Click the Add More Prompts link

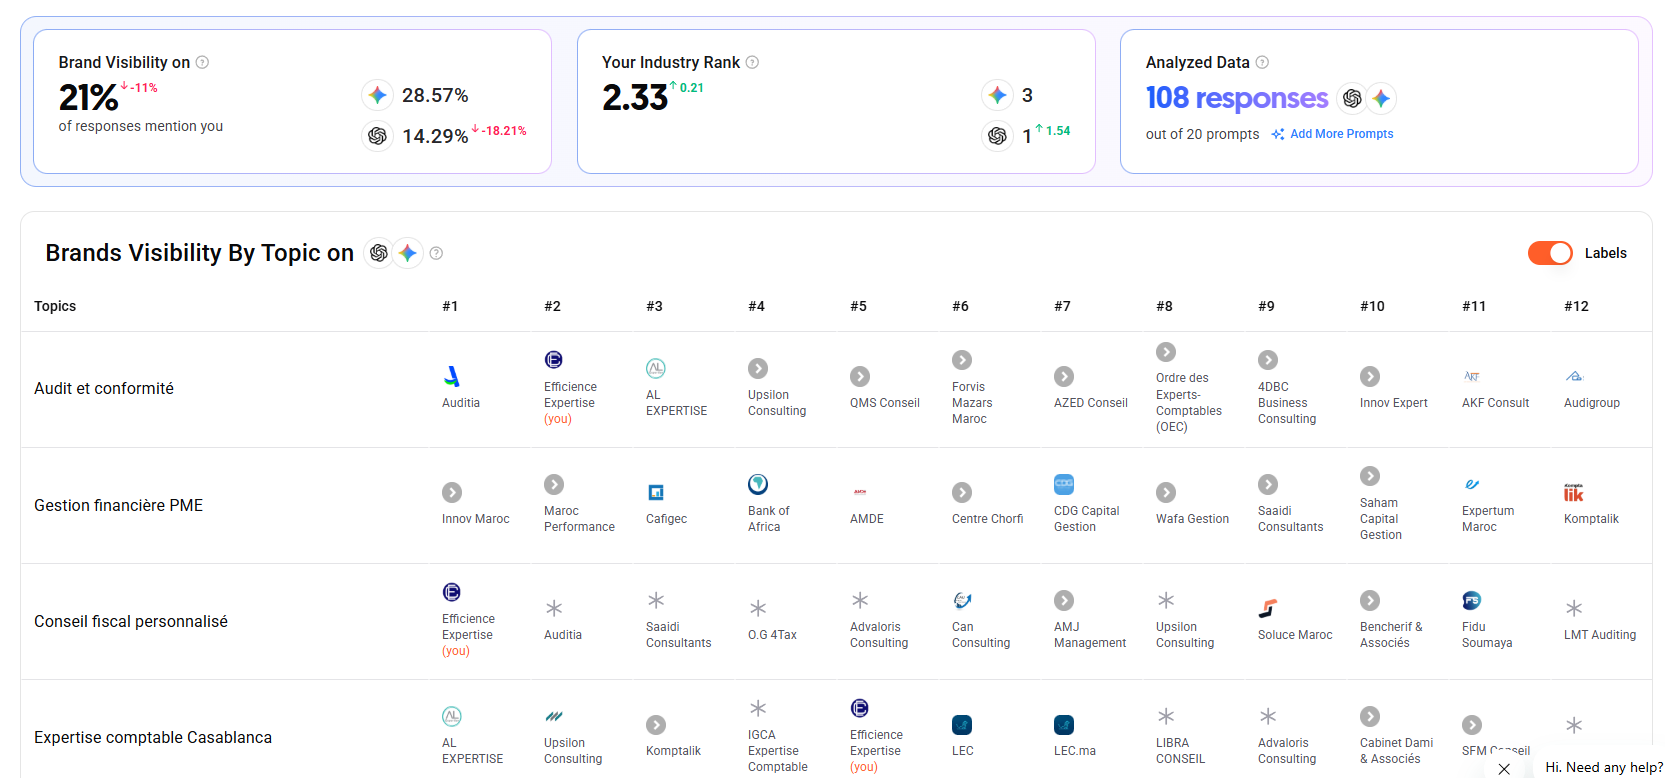1332,134
